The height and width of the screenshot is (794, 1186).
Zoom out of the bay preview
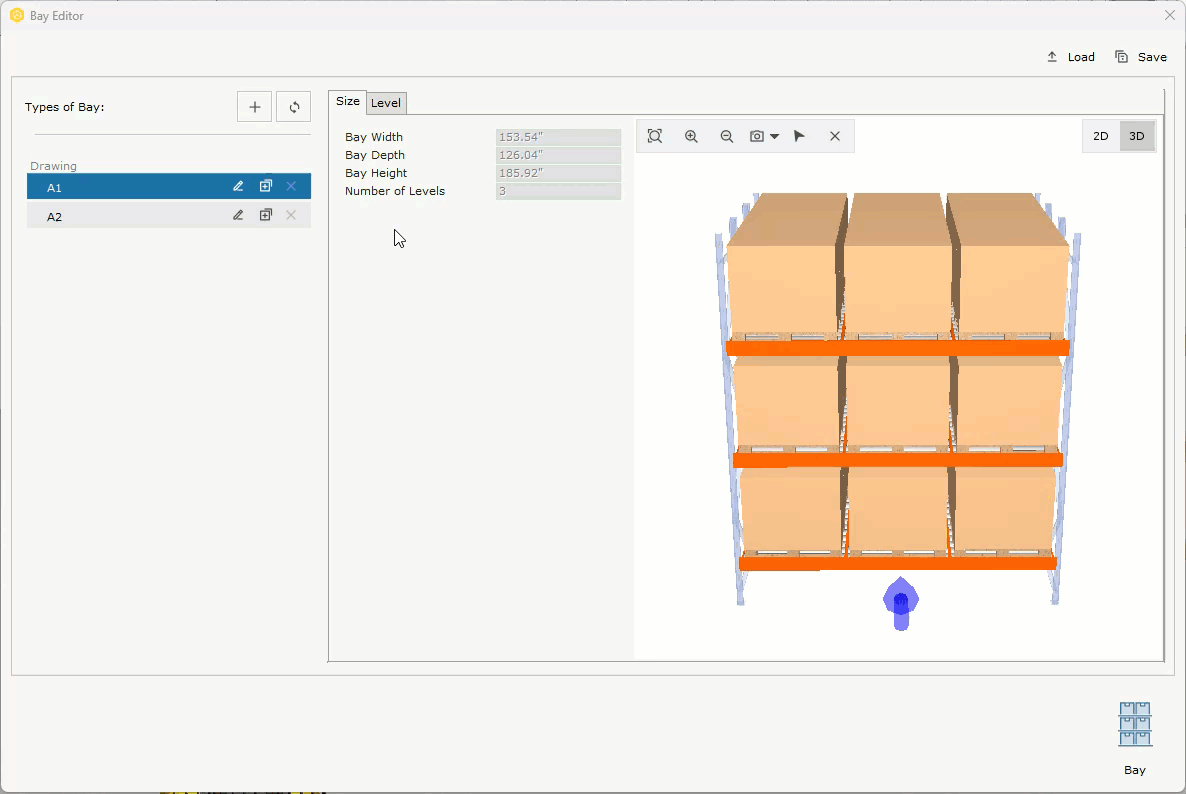[726, 136]
